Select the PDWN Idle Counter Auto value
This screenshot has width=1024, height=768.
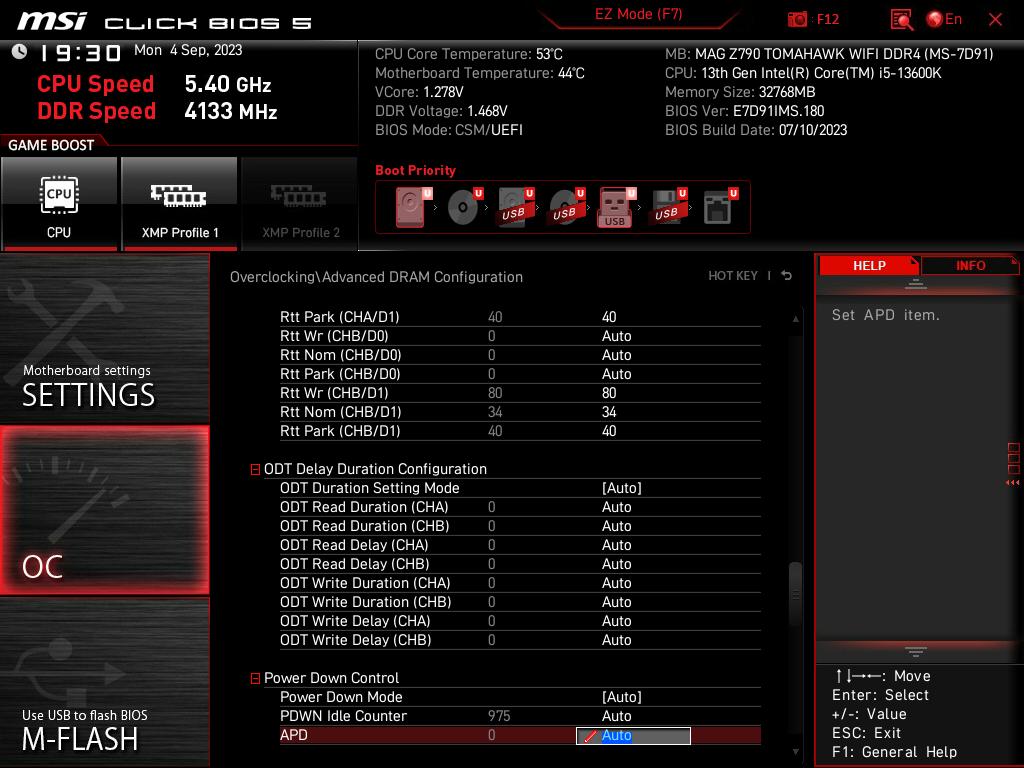coord(616,716)
